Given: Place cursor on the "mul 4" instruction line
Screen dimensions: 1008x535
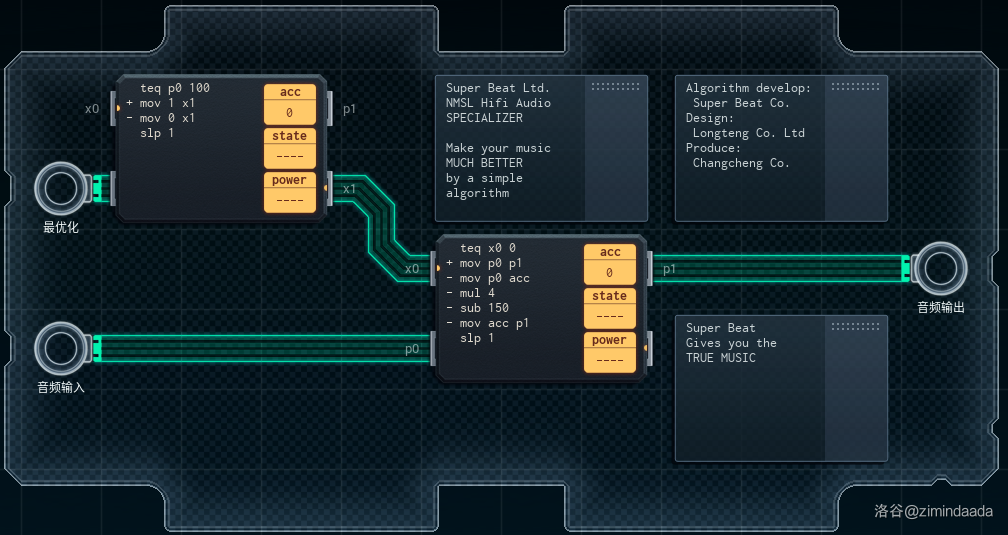Looking at the screenshot, I should [x=477, y=293].
